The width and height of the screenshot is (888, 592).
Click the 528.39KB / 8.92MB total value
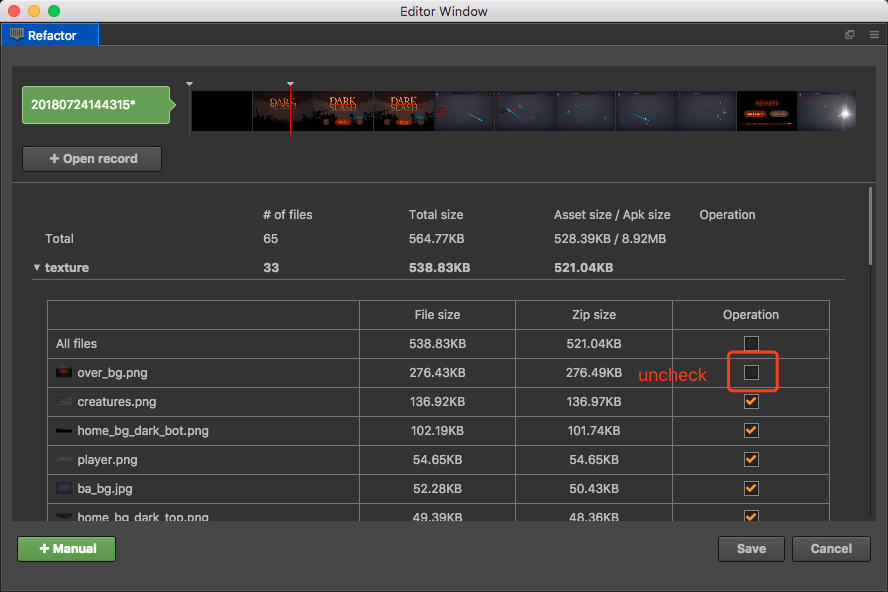(610, 238)
